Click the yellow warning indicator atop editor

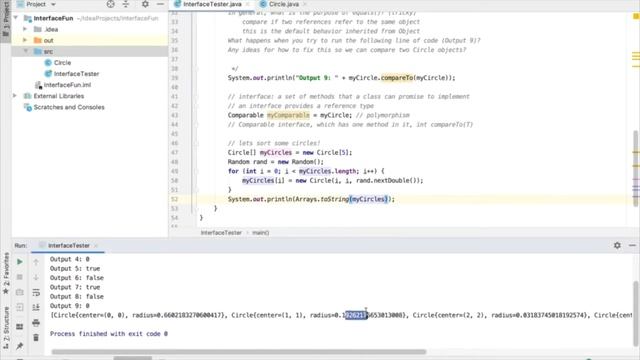[x=636, y=16]
